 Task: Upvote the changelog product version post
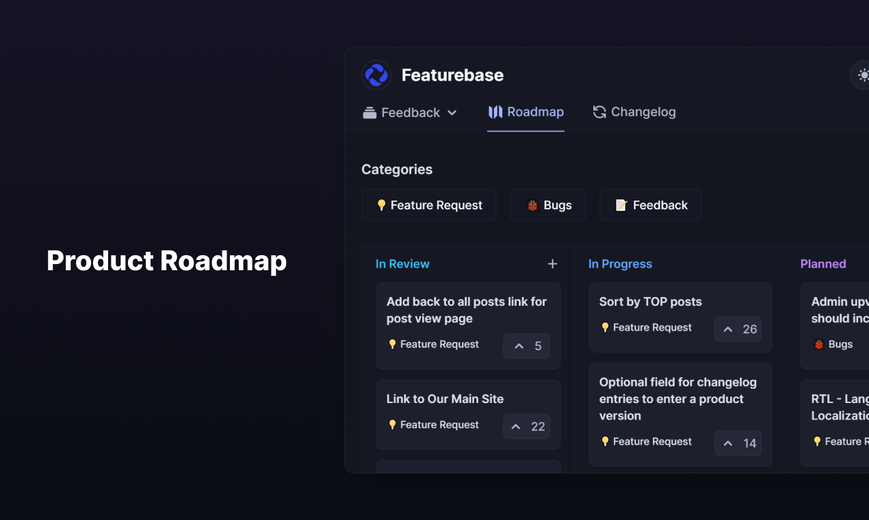(x=738, y=443)
